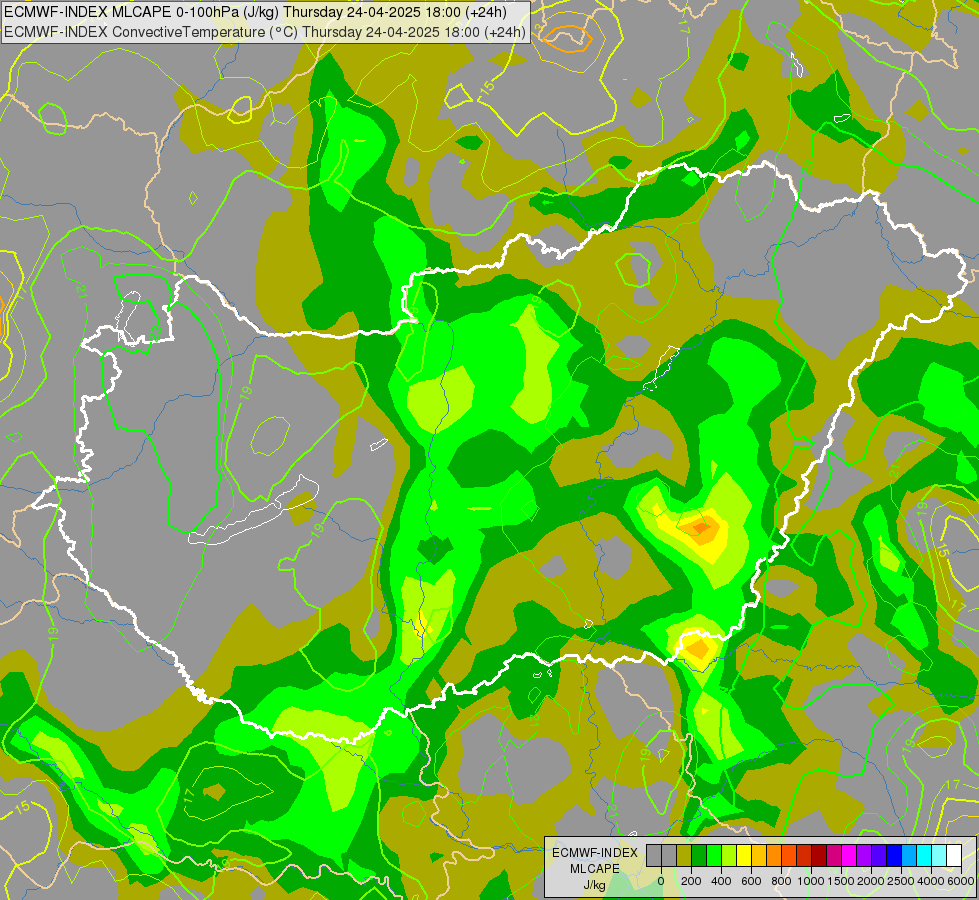Click the MLCAPE 0-100hPa title line

coord(255,12)
